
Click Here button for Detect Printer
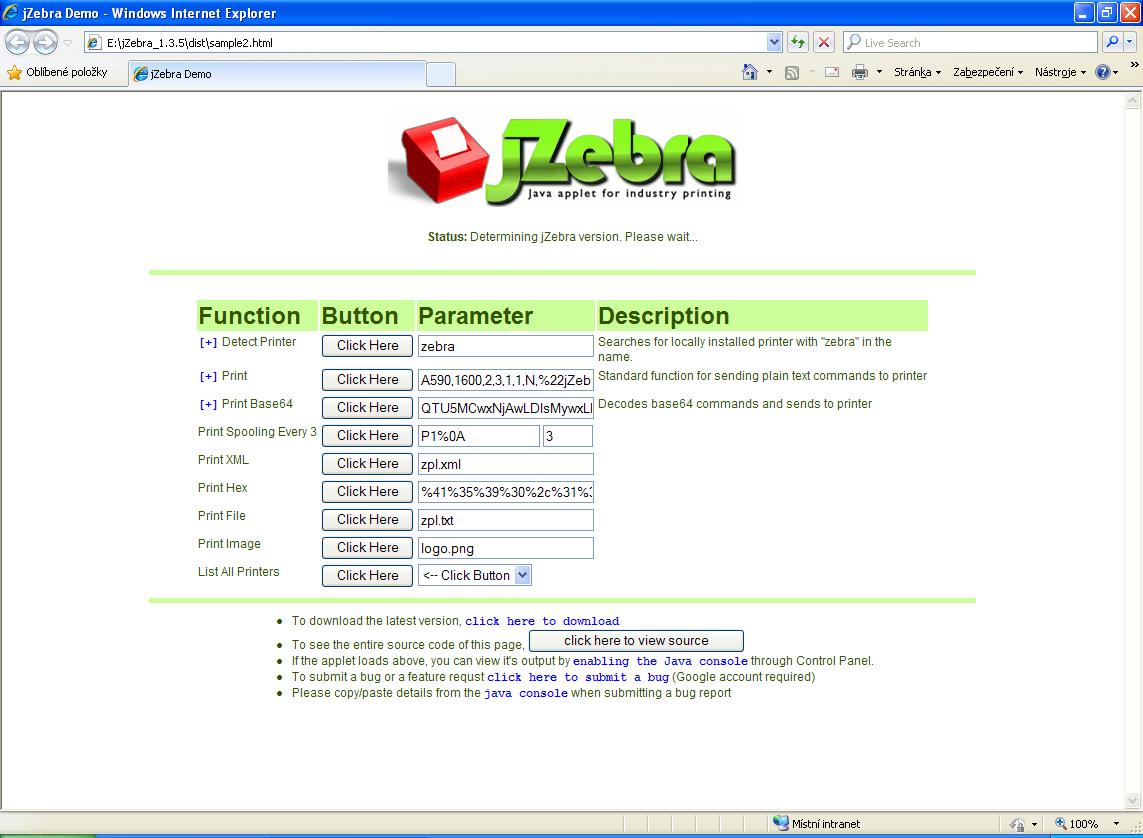367,345
